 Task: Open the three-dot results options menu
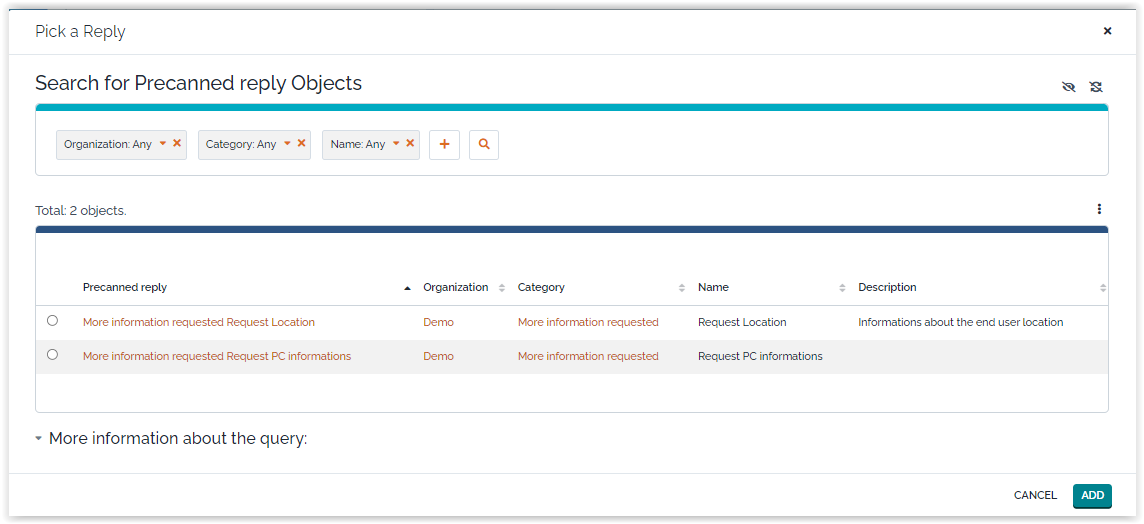[x=1099, y=209]
